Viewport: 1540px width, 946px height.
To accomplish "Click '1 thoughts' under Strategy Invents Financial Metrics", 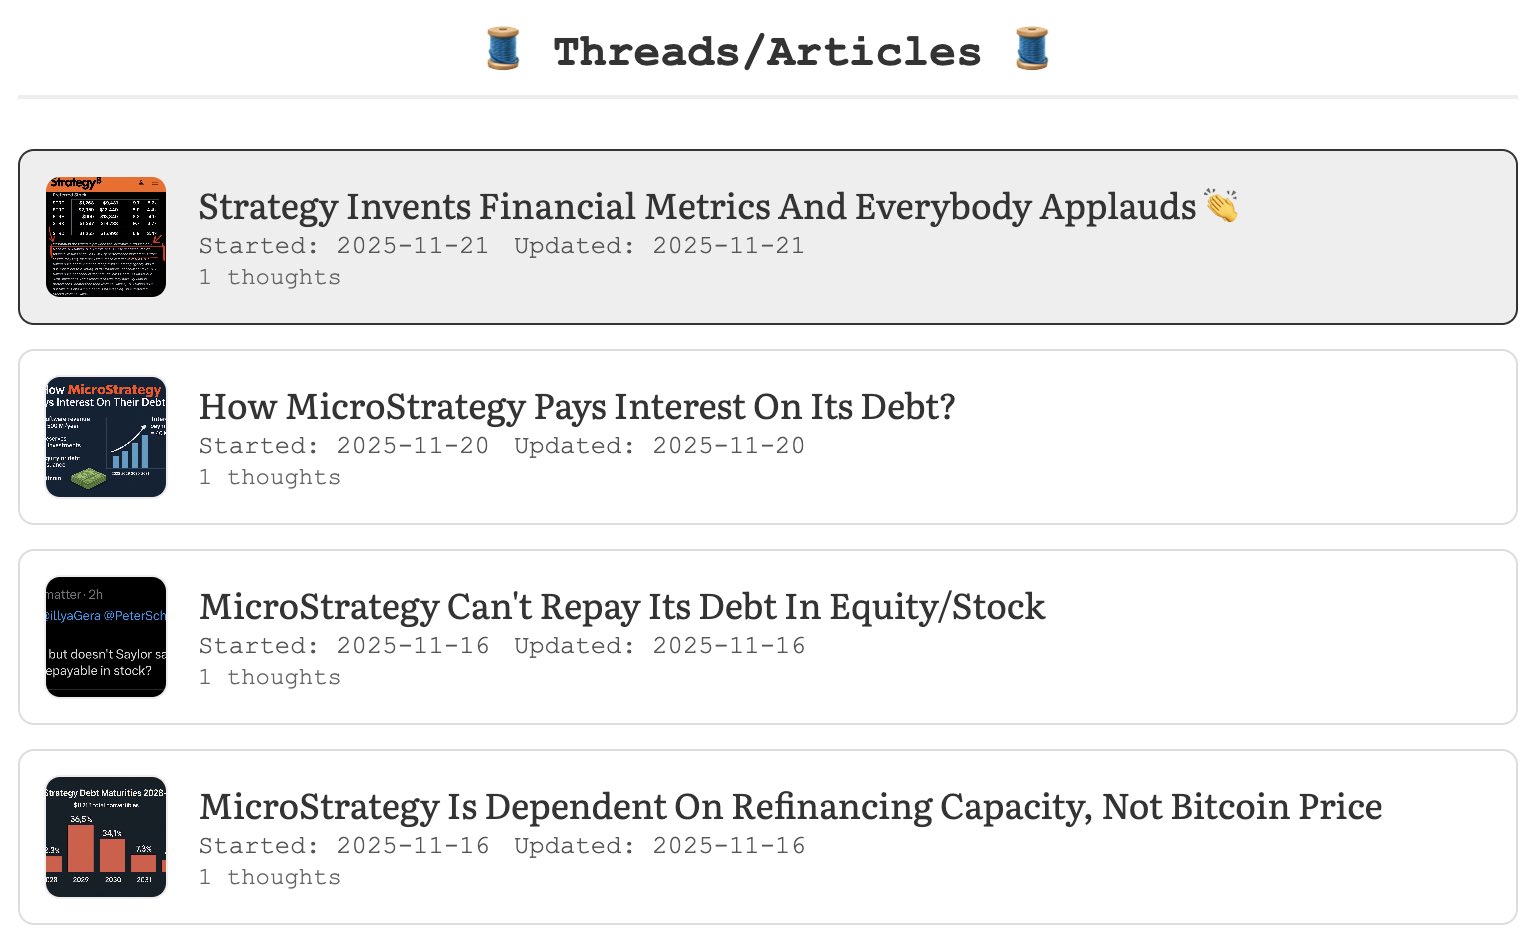I will coord(269,278).
